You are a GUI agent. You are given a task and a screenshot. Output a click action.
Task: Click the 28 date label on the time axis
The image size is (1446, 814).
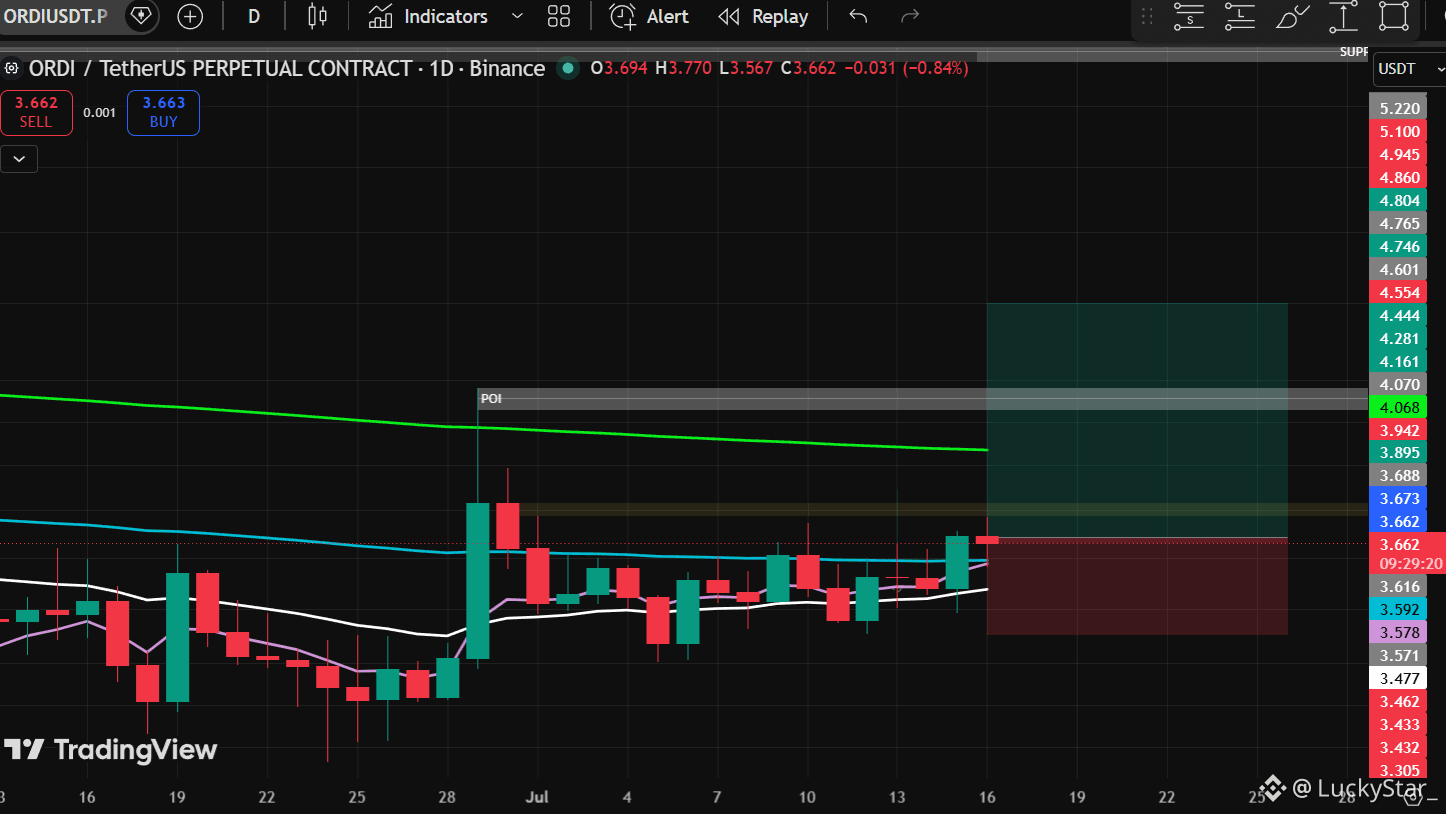click(x=447, y=797)
